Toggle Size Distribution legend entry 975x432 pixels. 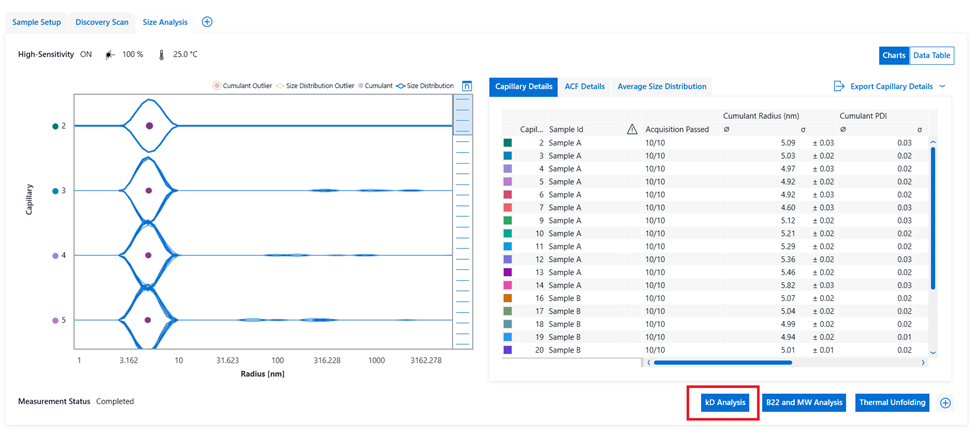(x=425, y=86)
